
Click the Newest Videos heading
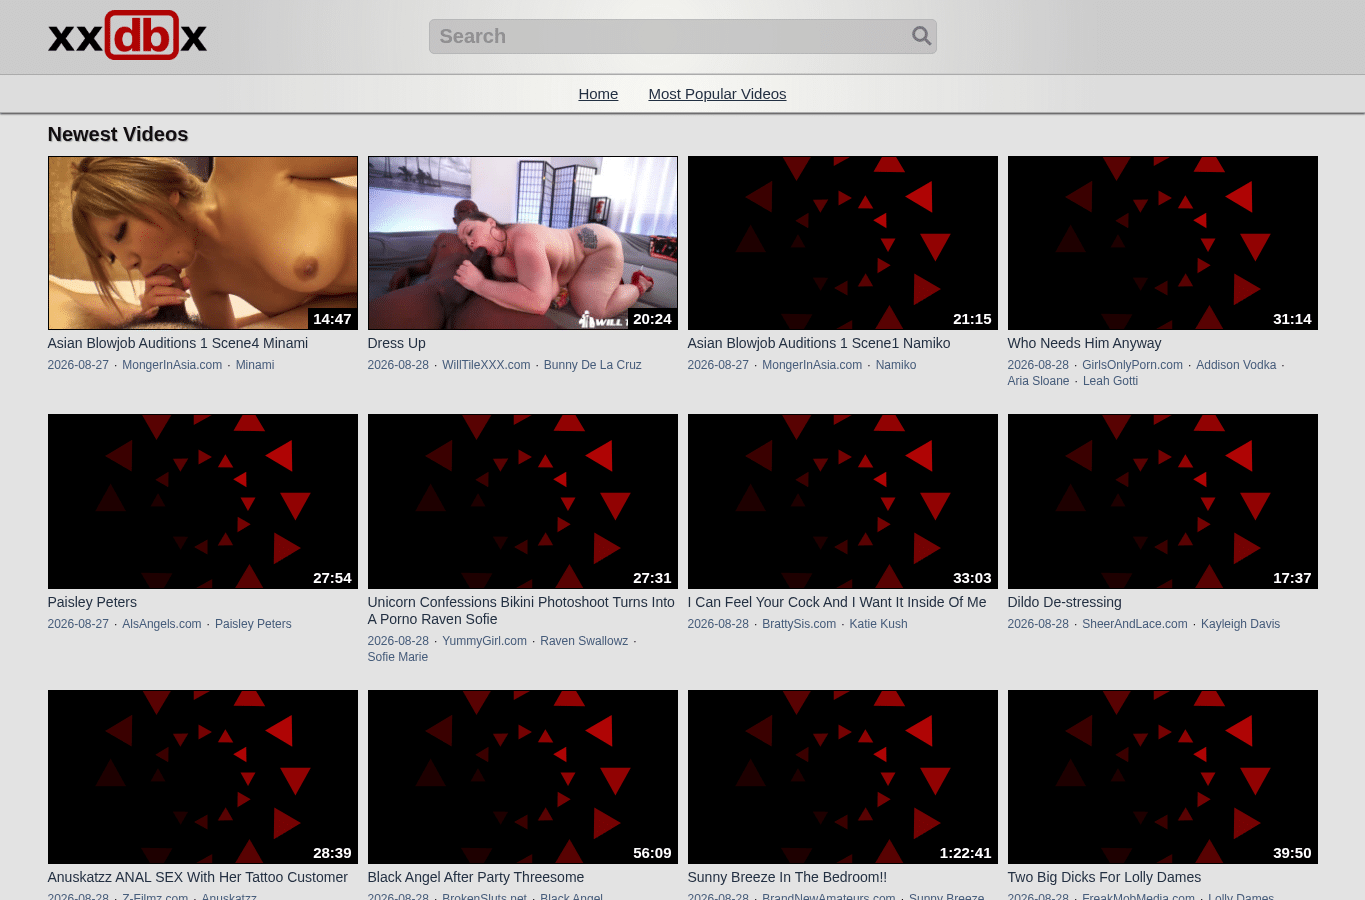tap(118, 134)
